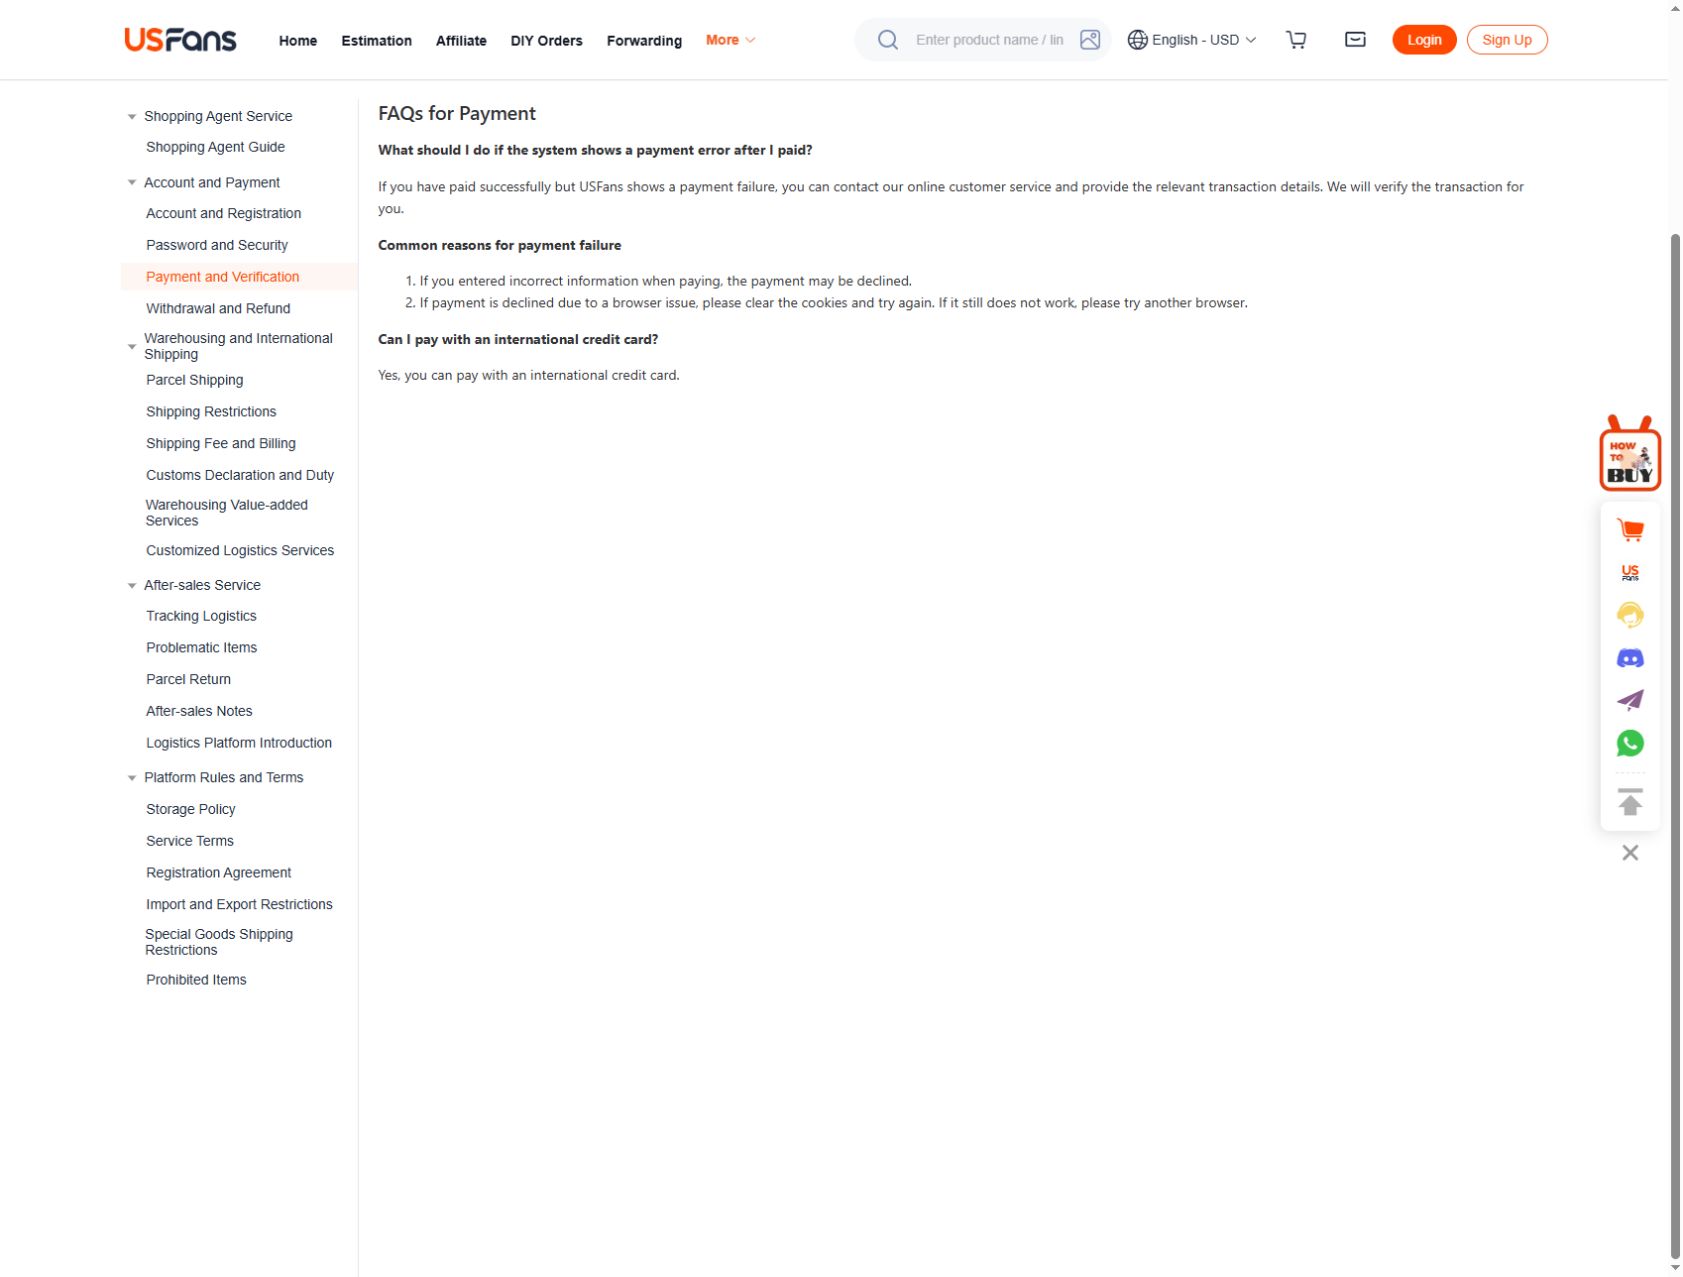Screen dimensions: 1683x1277
Task: Select Prohibited Items in sidebar
Action: [196, 981]
